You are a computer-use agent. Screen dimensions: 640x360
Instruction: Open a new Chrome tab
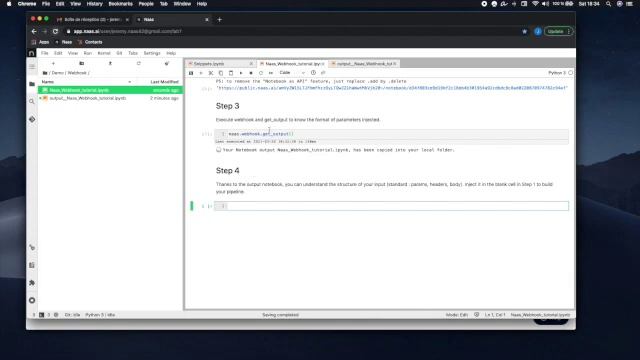pyautogui.click(x=219, y=20)
